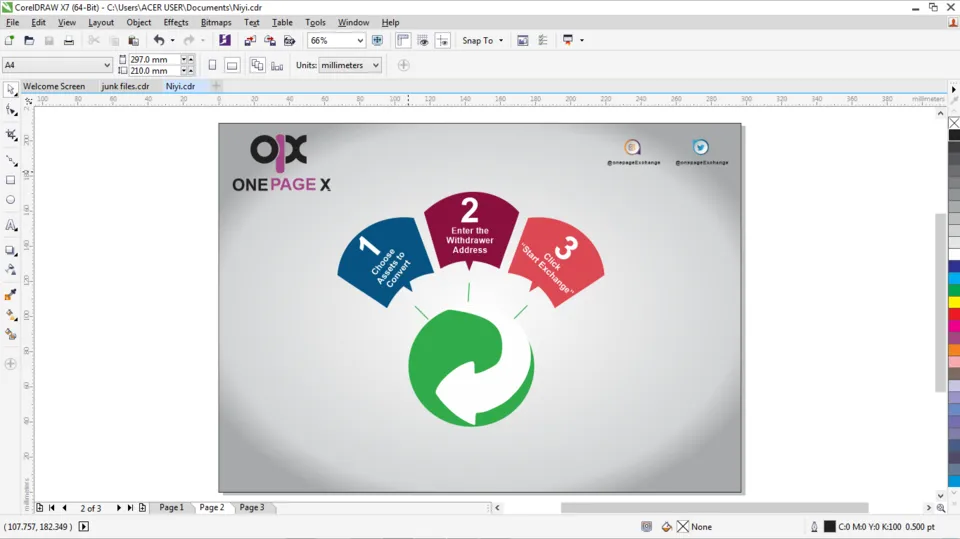Screen dimensions: 960x539
Task: Toggle Show Guidelines
Action: [x=443, y=40]
